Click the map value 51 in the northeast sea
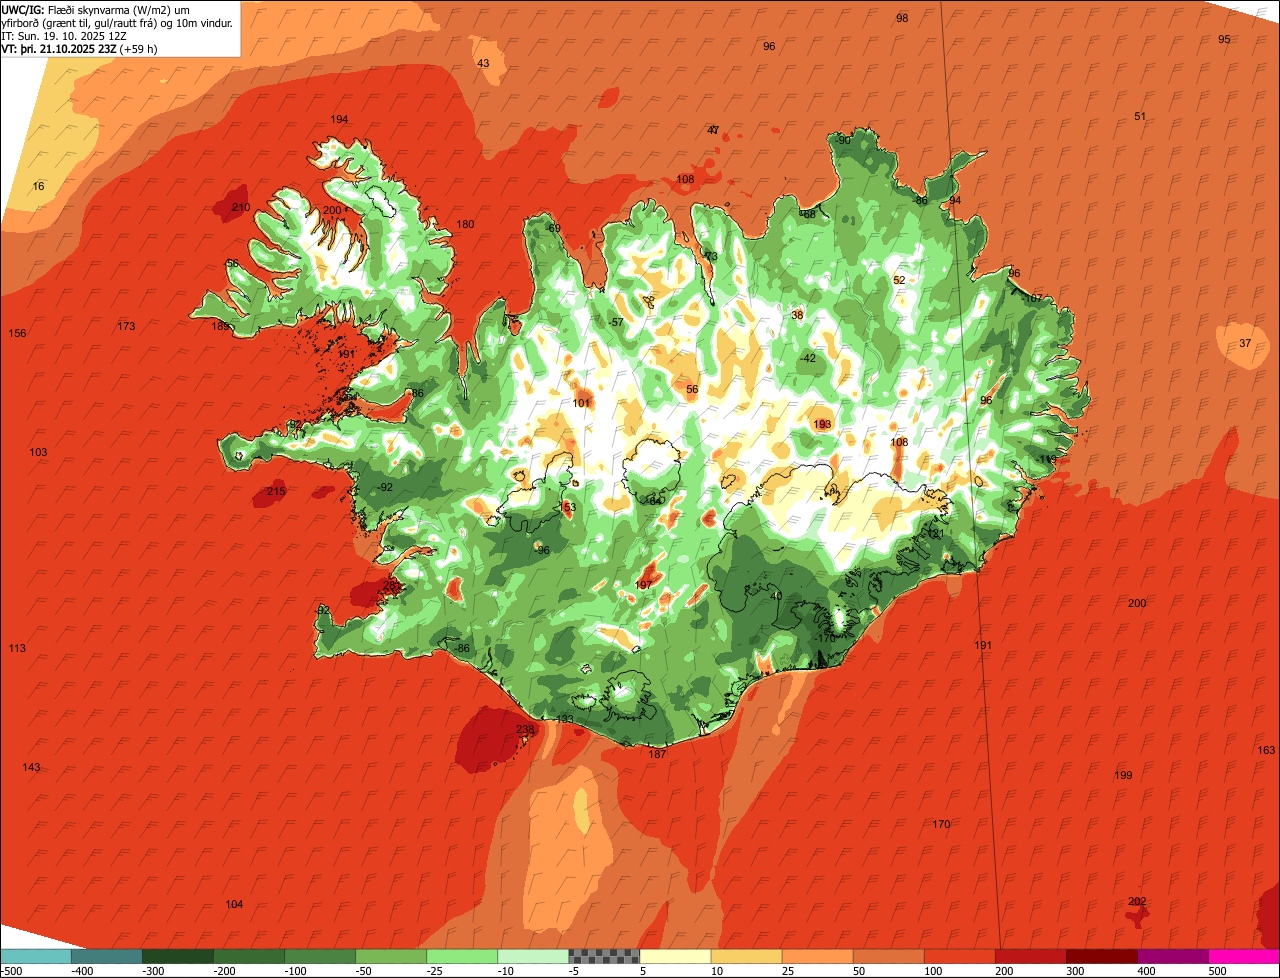This screenshot has height=978, width=1280. pyautogui.click(x=1140, y=116)
